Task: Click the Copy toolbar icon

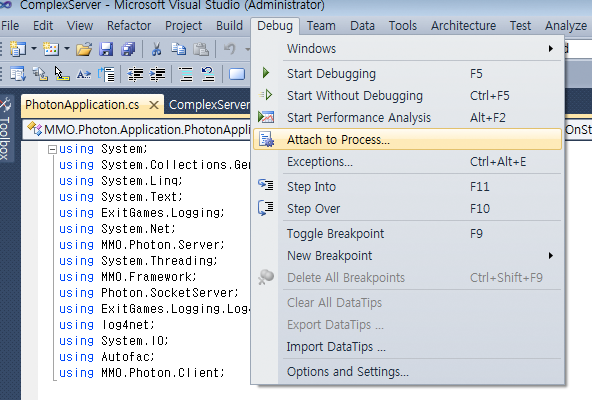Action: tap(178, 49)
